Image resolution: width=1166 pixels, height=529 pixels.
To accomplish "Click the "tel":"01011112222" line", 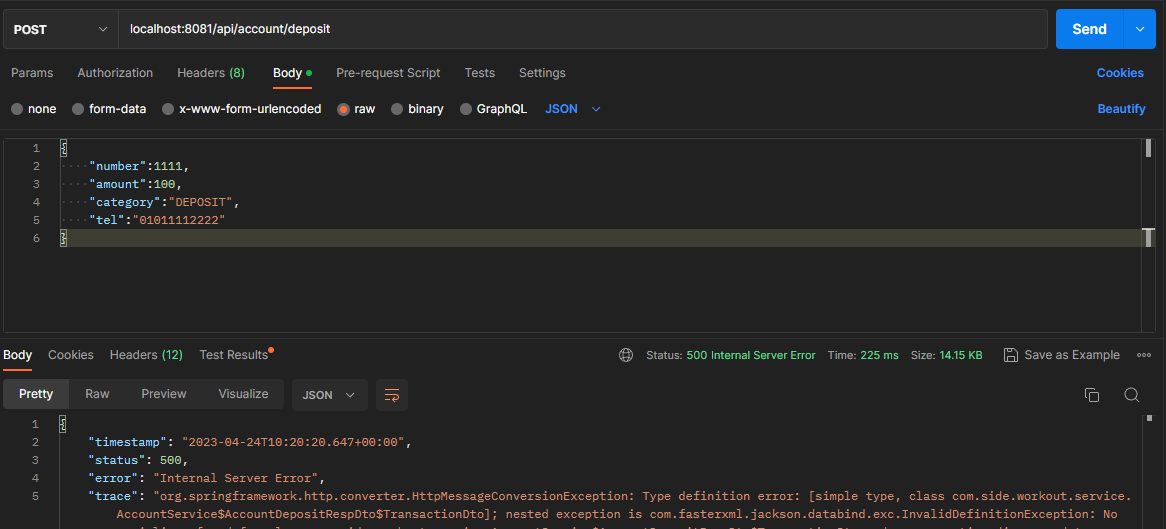I will 156,220.
